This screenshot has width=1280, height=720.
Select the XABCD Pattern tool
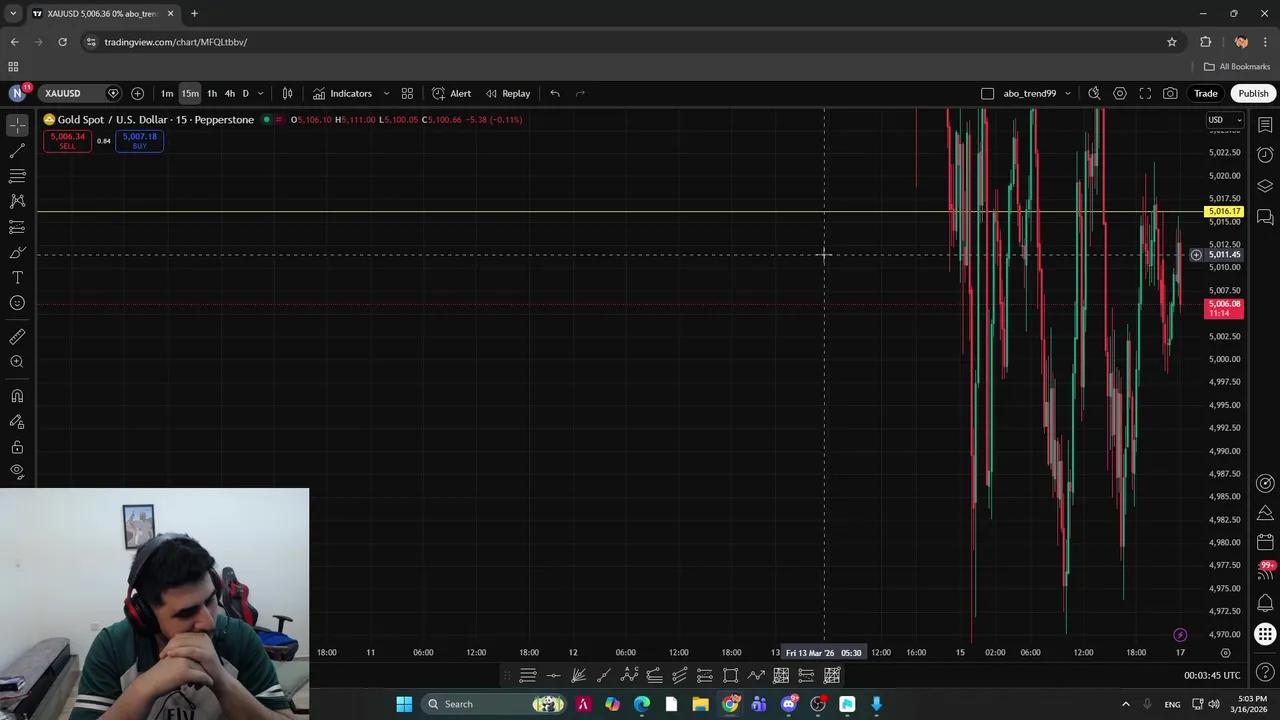17,199
